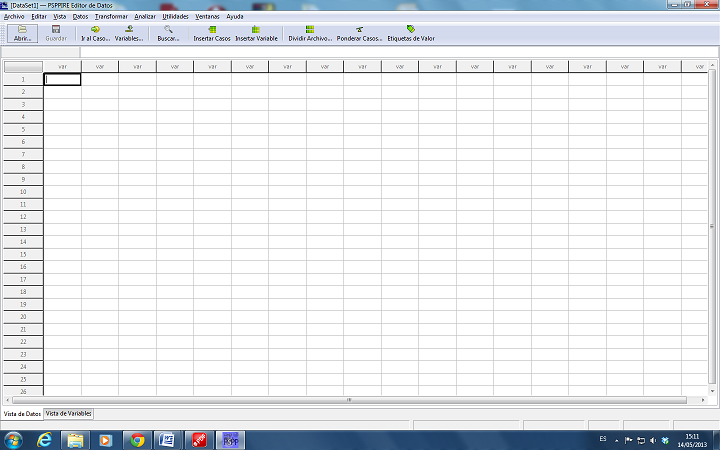Open Google Chrome from taskbar
This screenshot has width=720, height=450.
pos(137,440)
